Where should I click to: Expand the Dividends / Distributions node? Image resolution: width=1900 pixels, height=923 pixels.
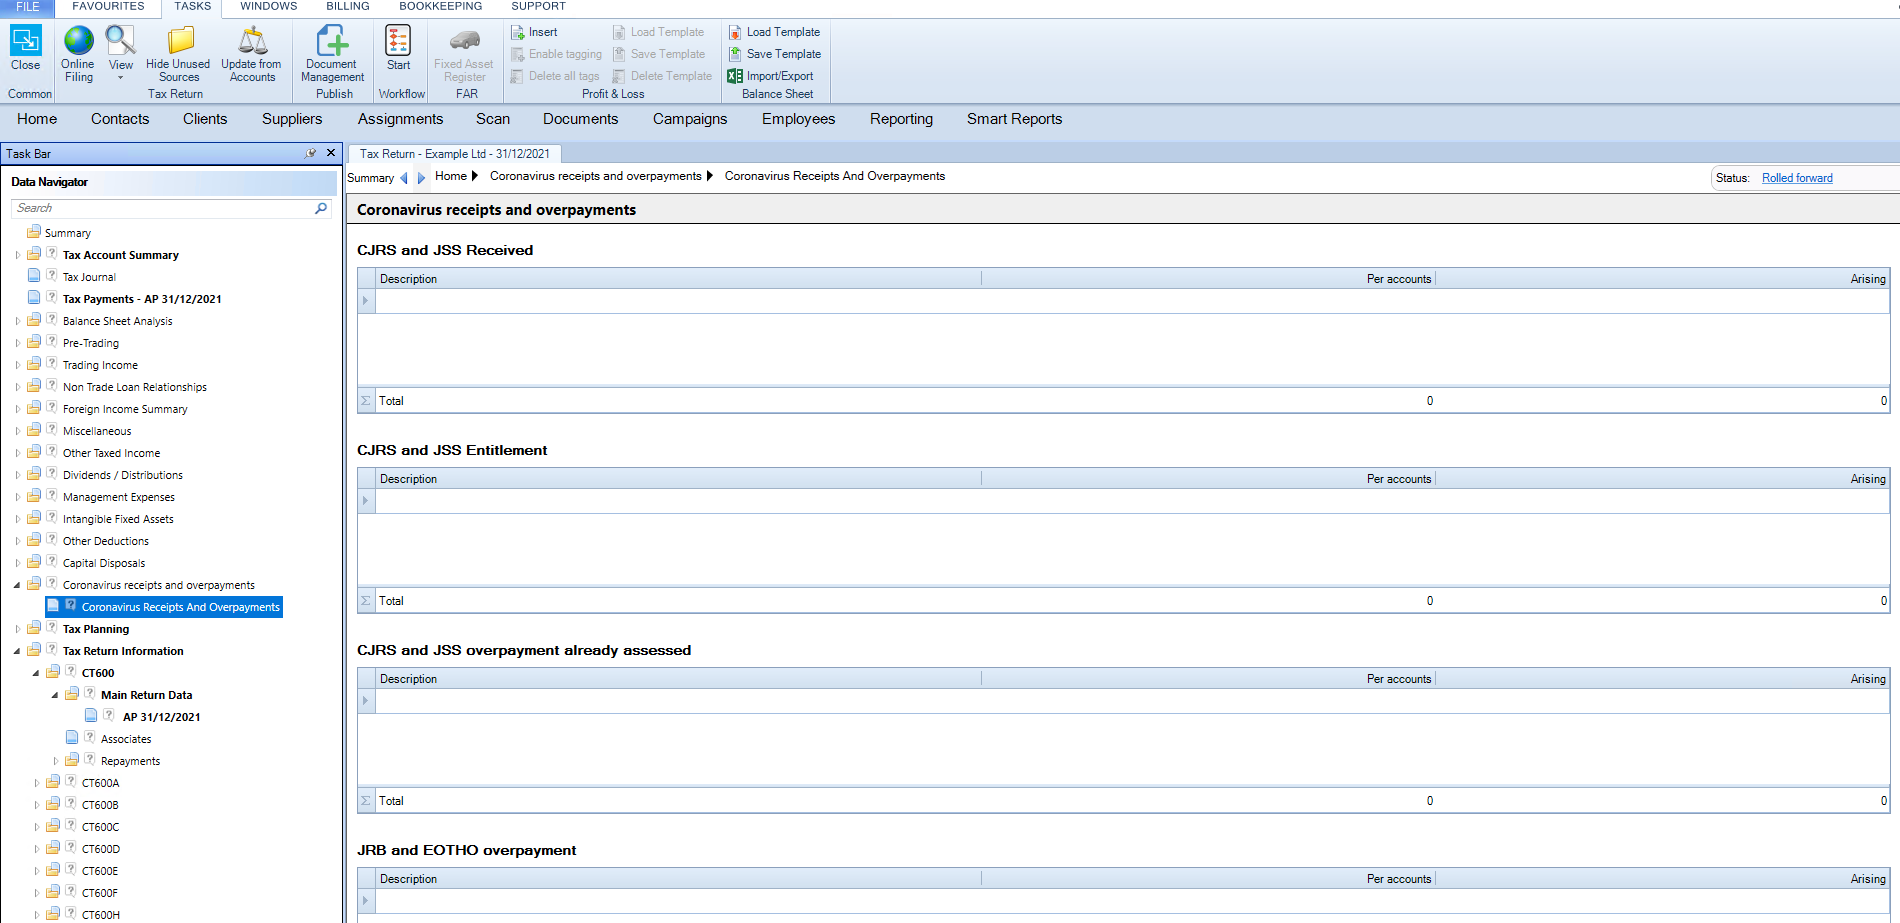click(17, 475)
